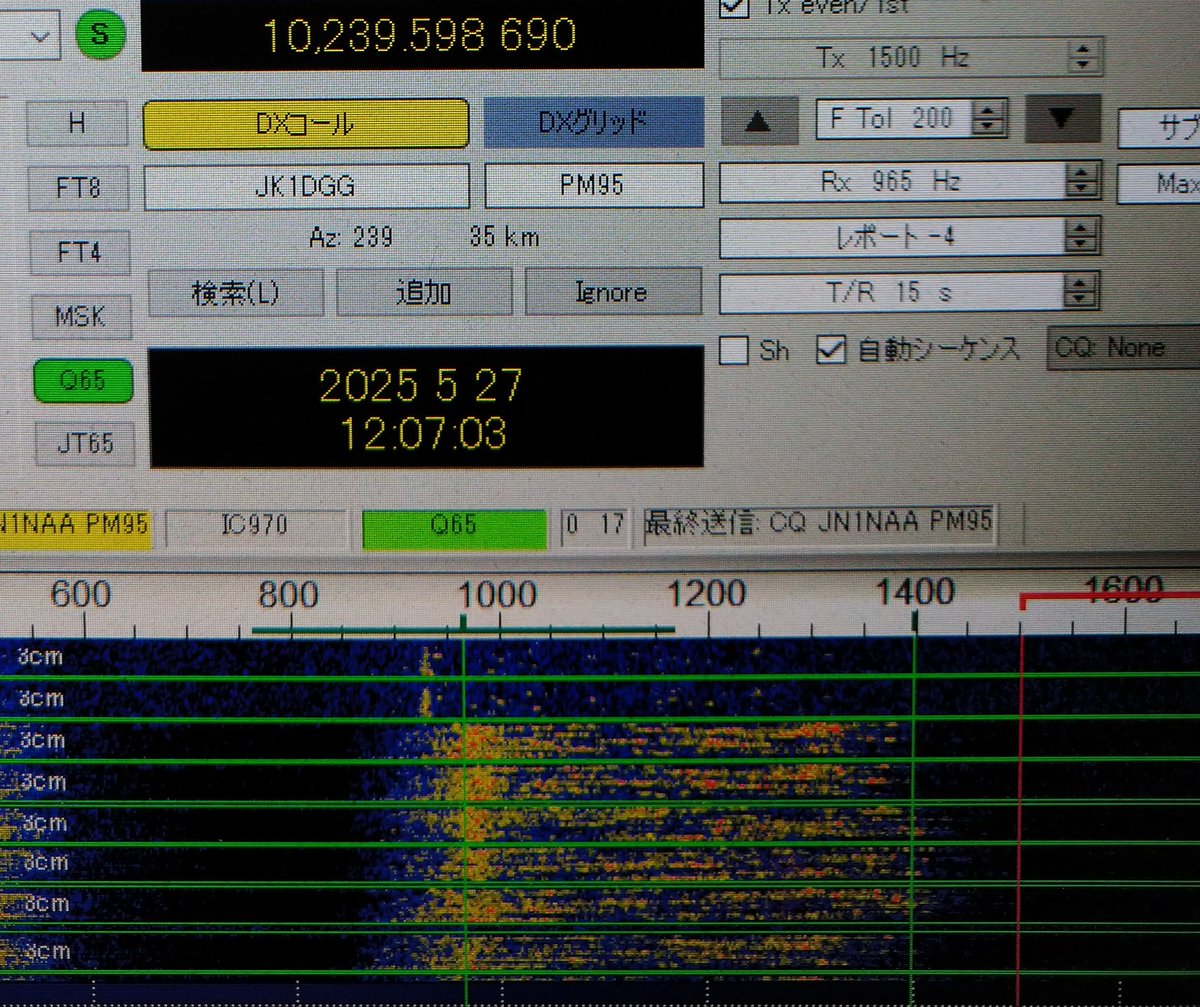This screenshot has width=1200, height=1007.
Task: Click the Rx 965 Hz value field
Action: [x=894, y=181]
